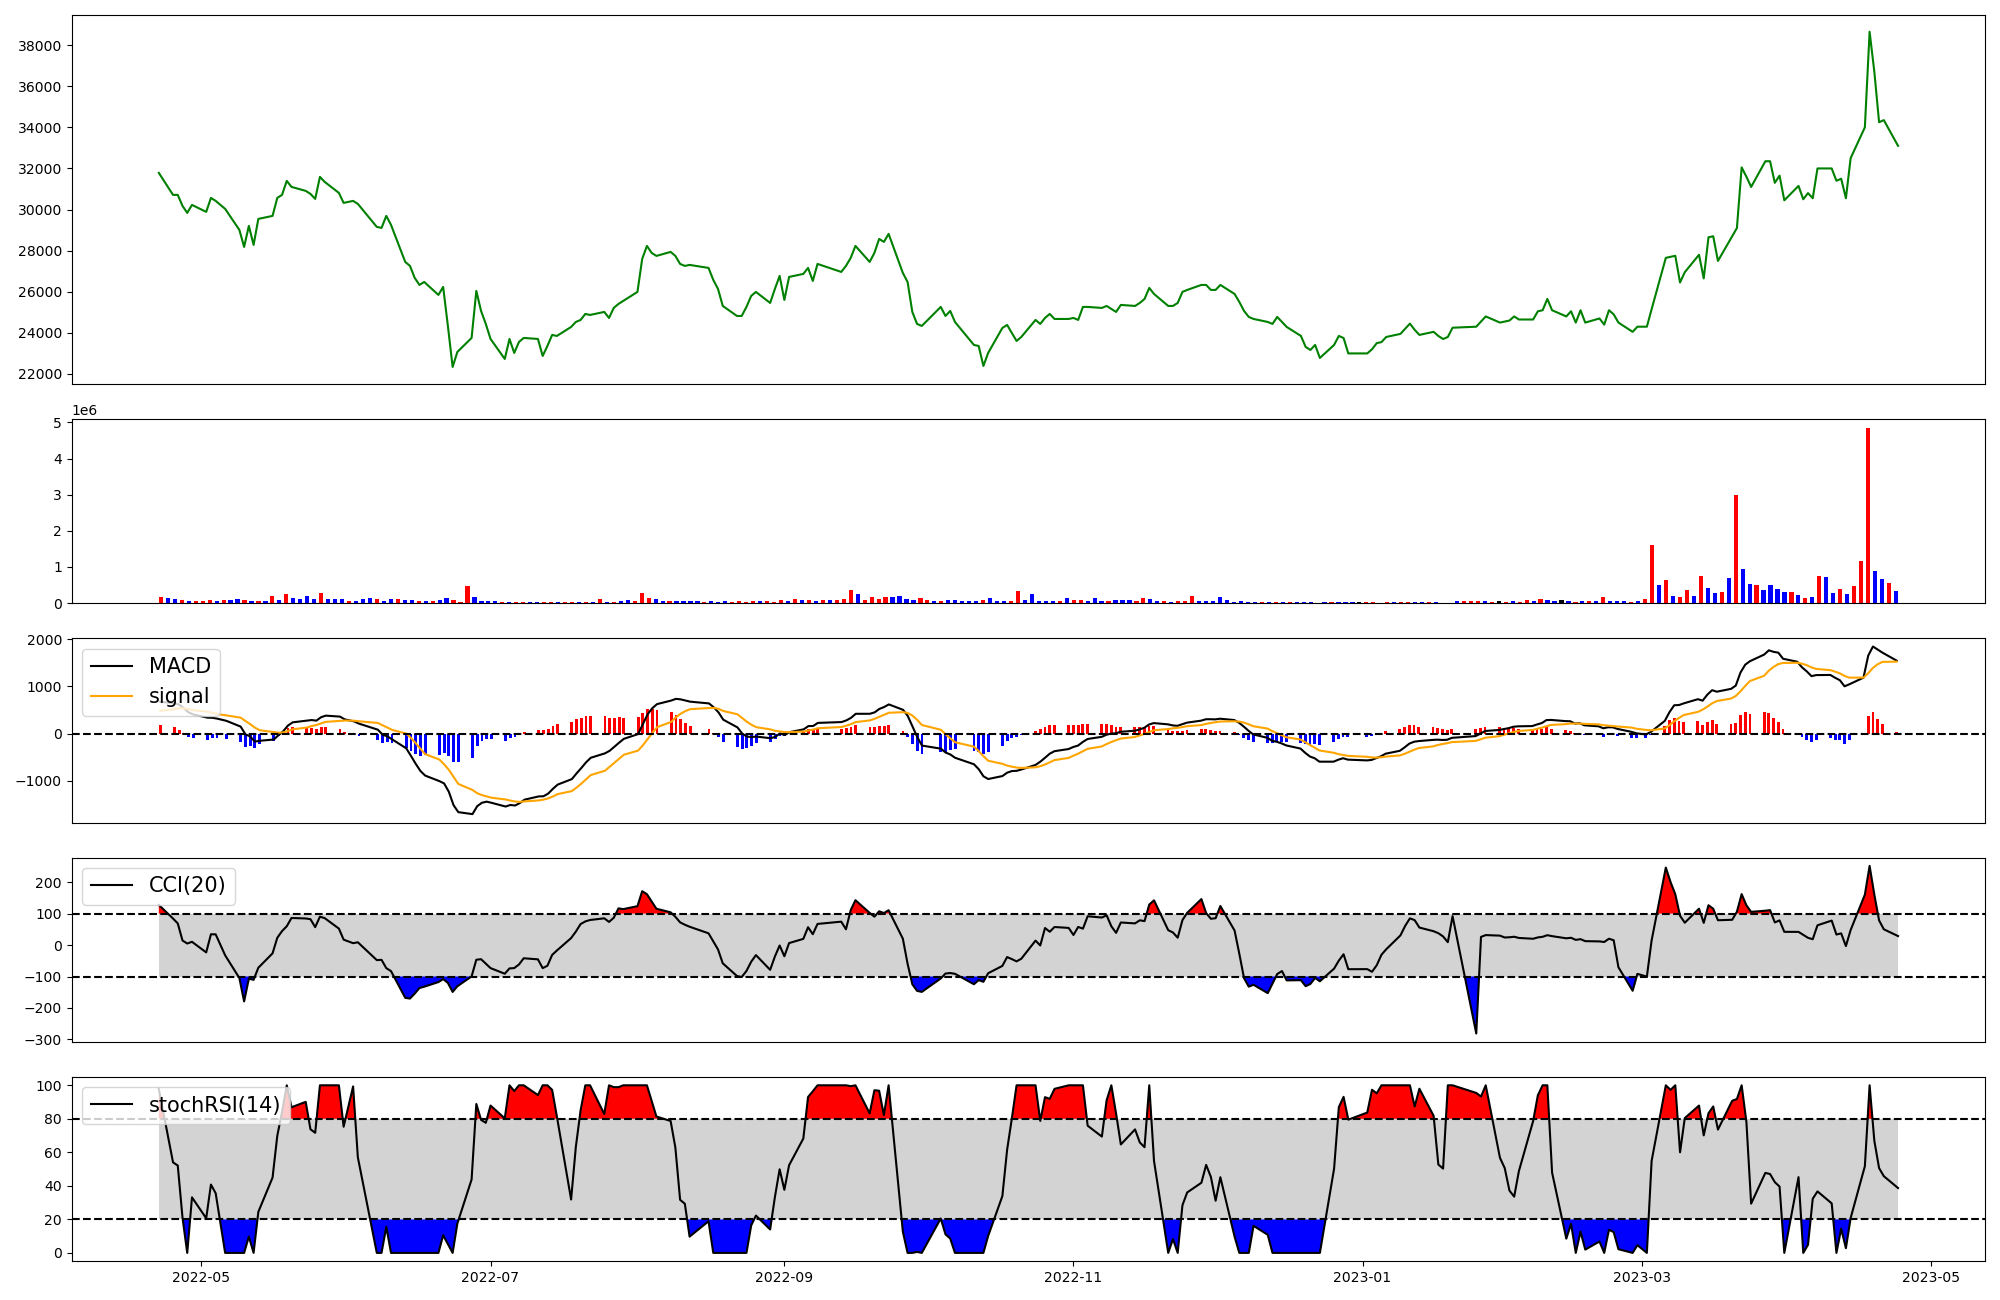Click the MACD legend label
This screenshot has height=1300, width=2000.
pos(179,666)
